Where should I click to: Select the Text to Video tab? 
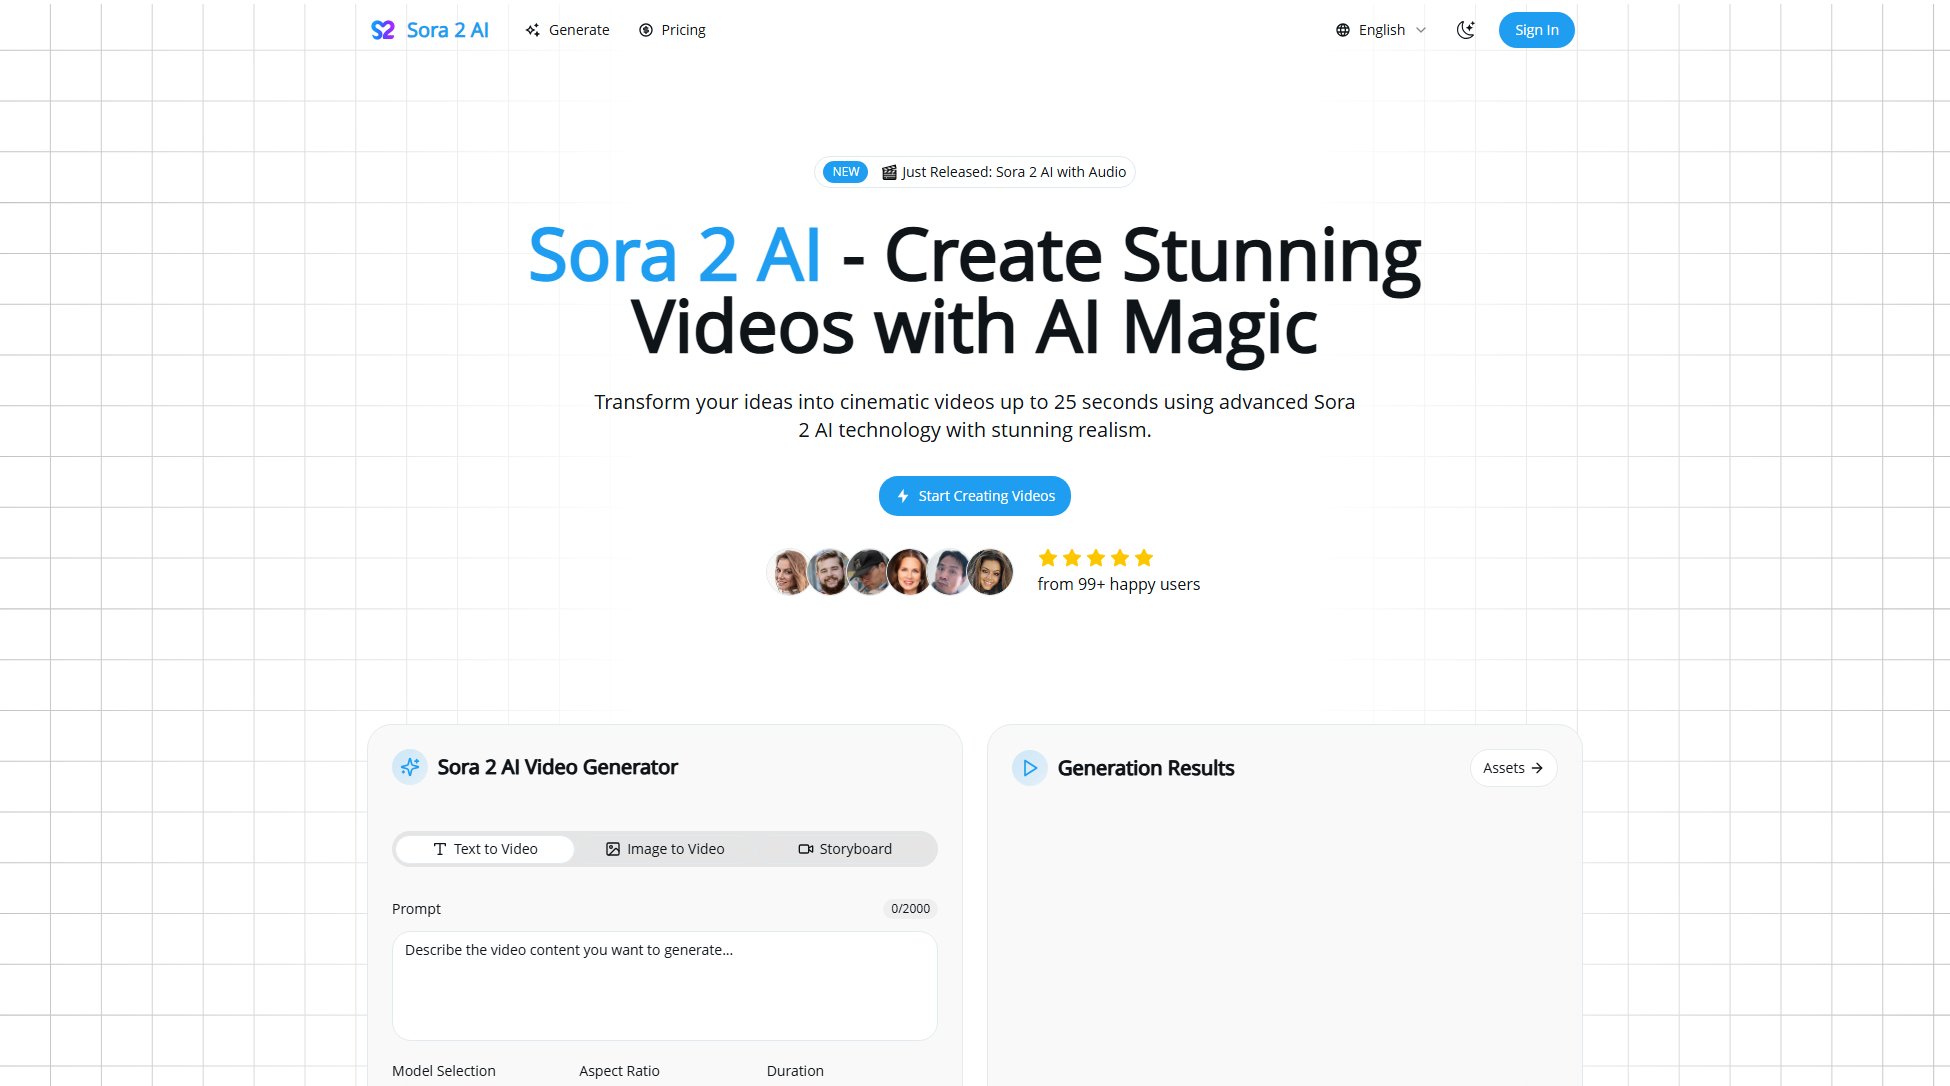(484, 848)
